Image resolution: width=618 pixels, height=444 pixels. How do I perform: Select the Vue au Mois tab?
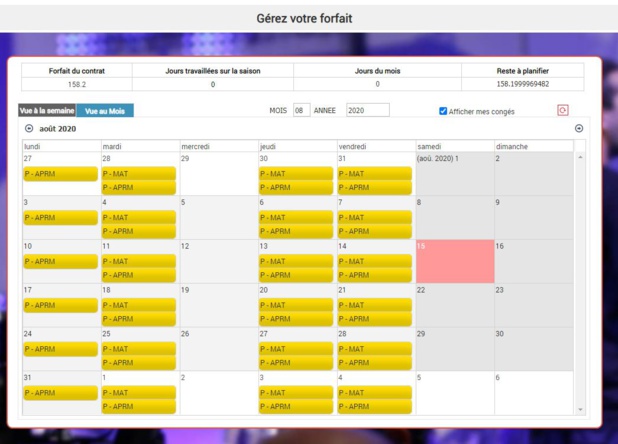point(104,111)
